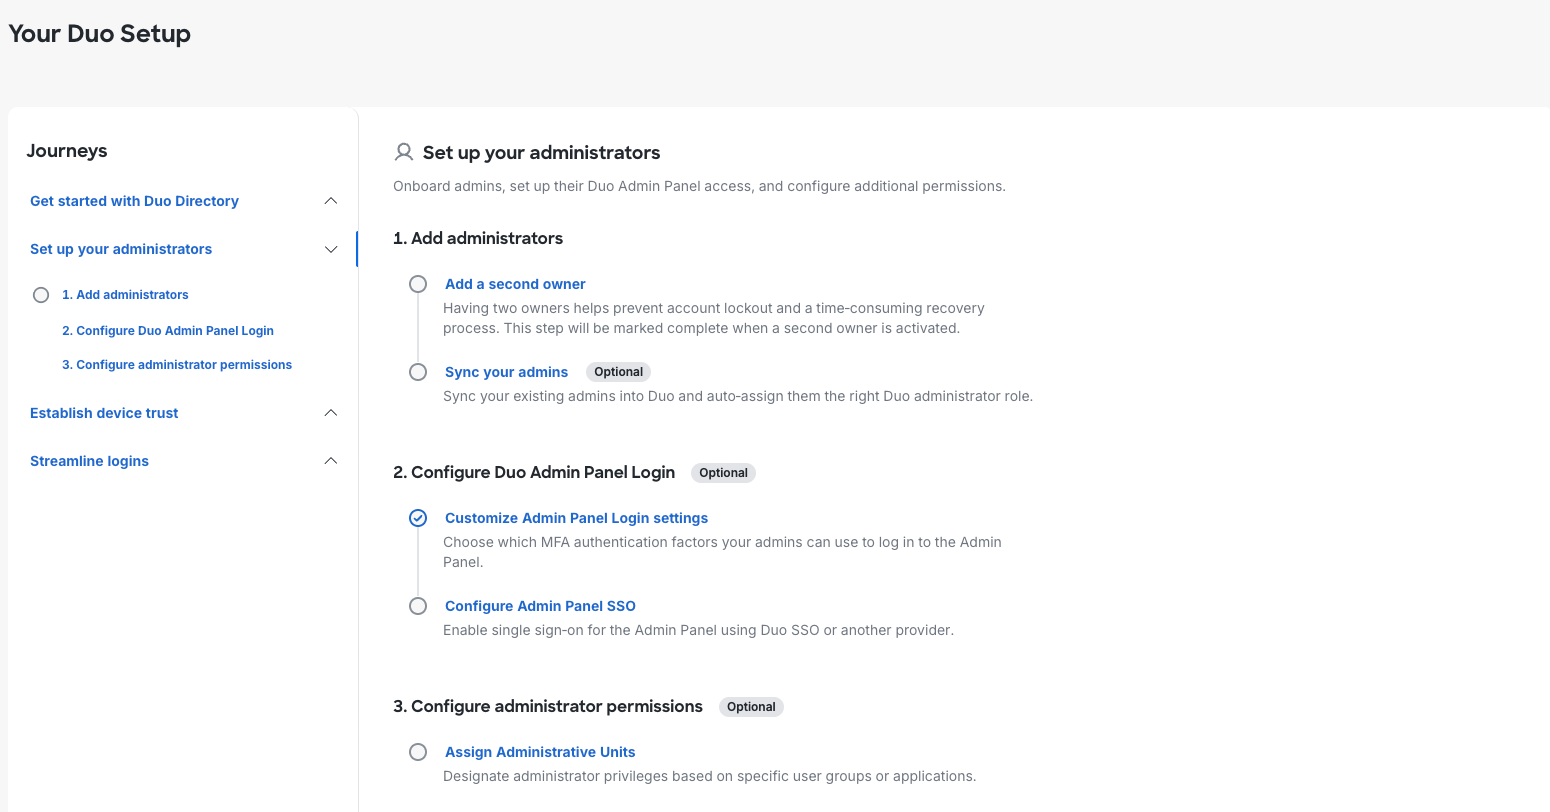The height and width of the screenshot is (812, 1550).
Task: Open the Assign Administrative Units link
Action: [540, 752]
